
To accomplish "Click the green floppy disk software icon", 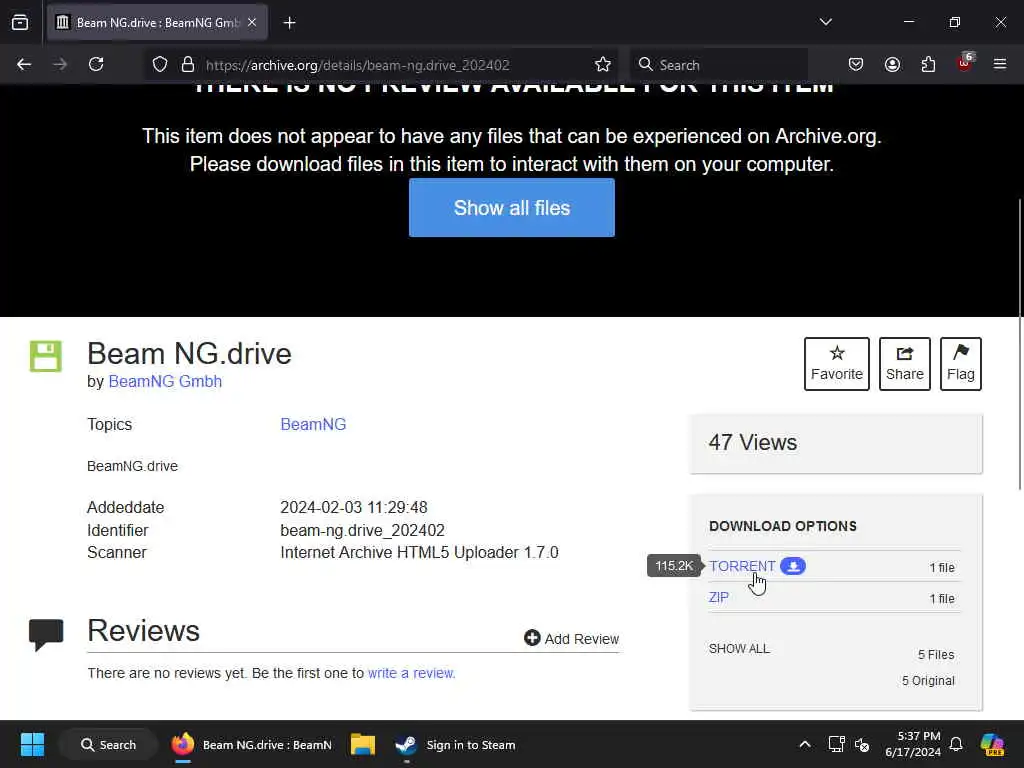I will click(x=46, y=357).
